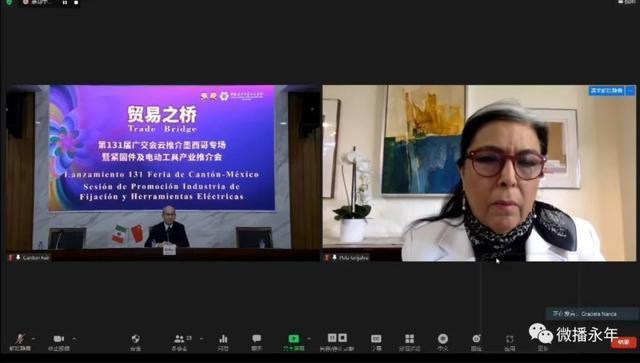Open the Breakout Rooms grid icon
Screen dimensions: 640x363
(409, 342)
